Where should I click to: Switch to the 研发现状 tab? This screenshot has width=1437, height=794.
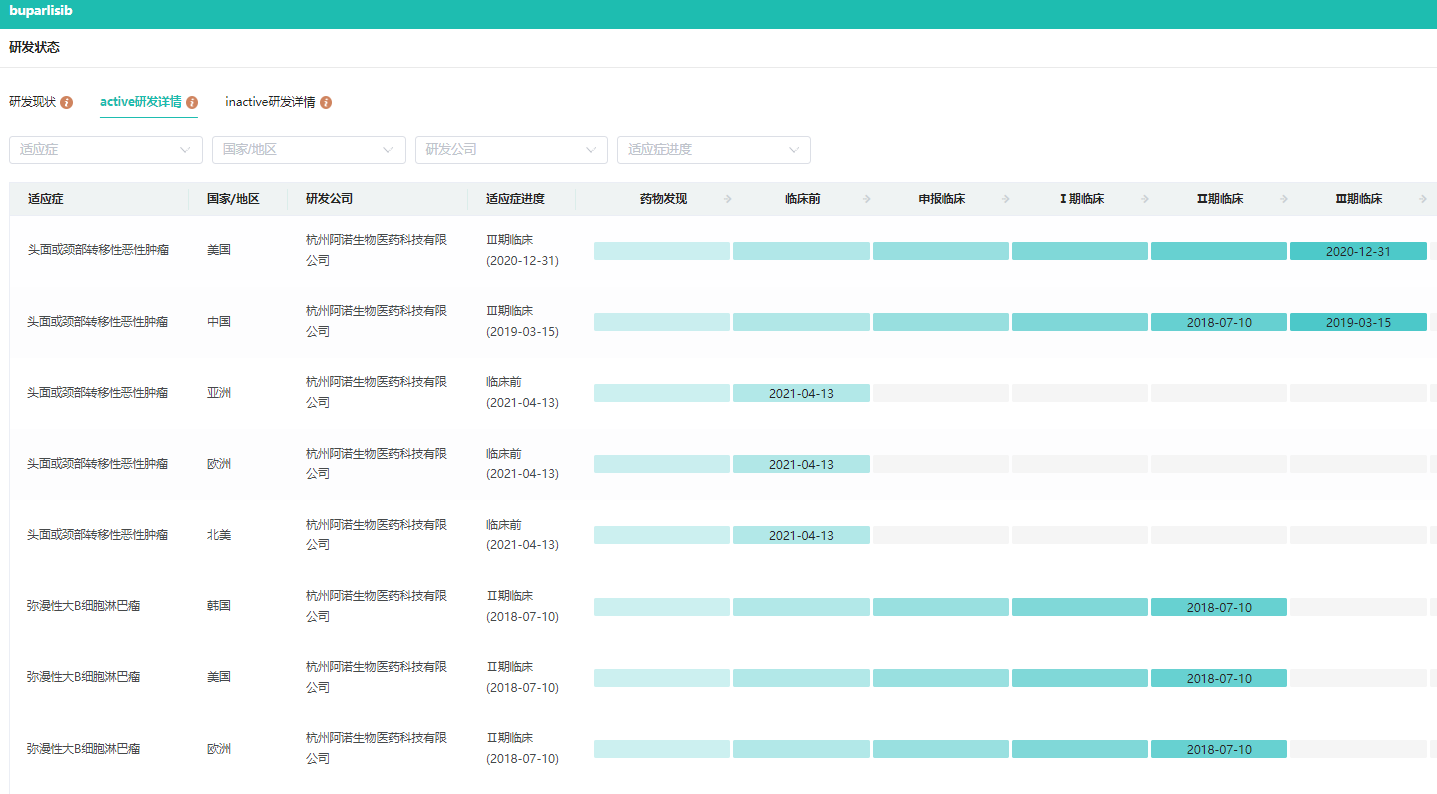coord(33,102)
